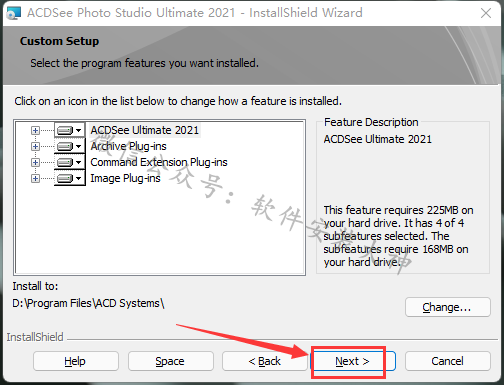Expand the Image Plug-ins tree node
The height and width of the screenshot is (385, 504).
tap(35, 178)
